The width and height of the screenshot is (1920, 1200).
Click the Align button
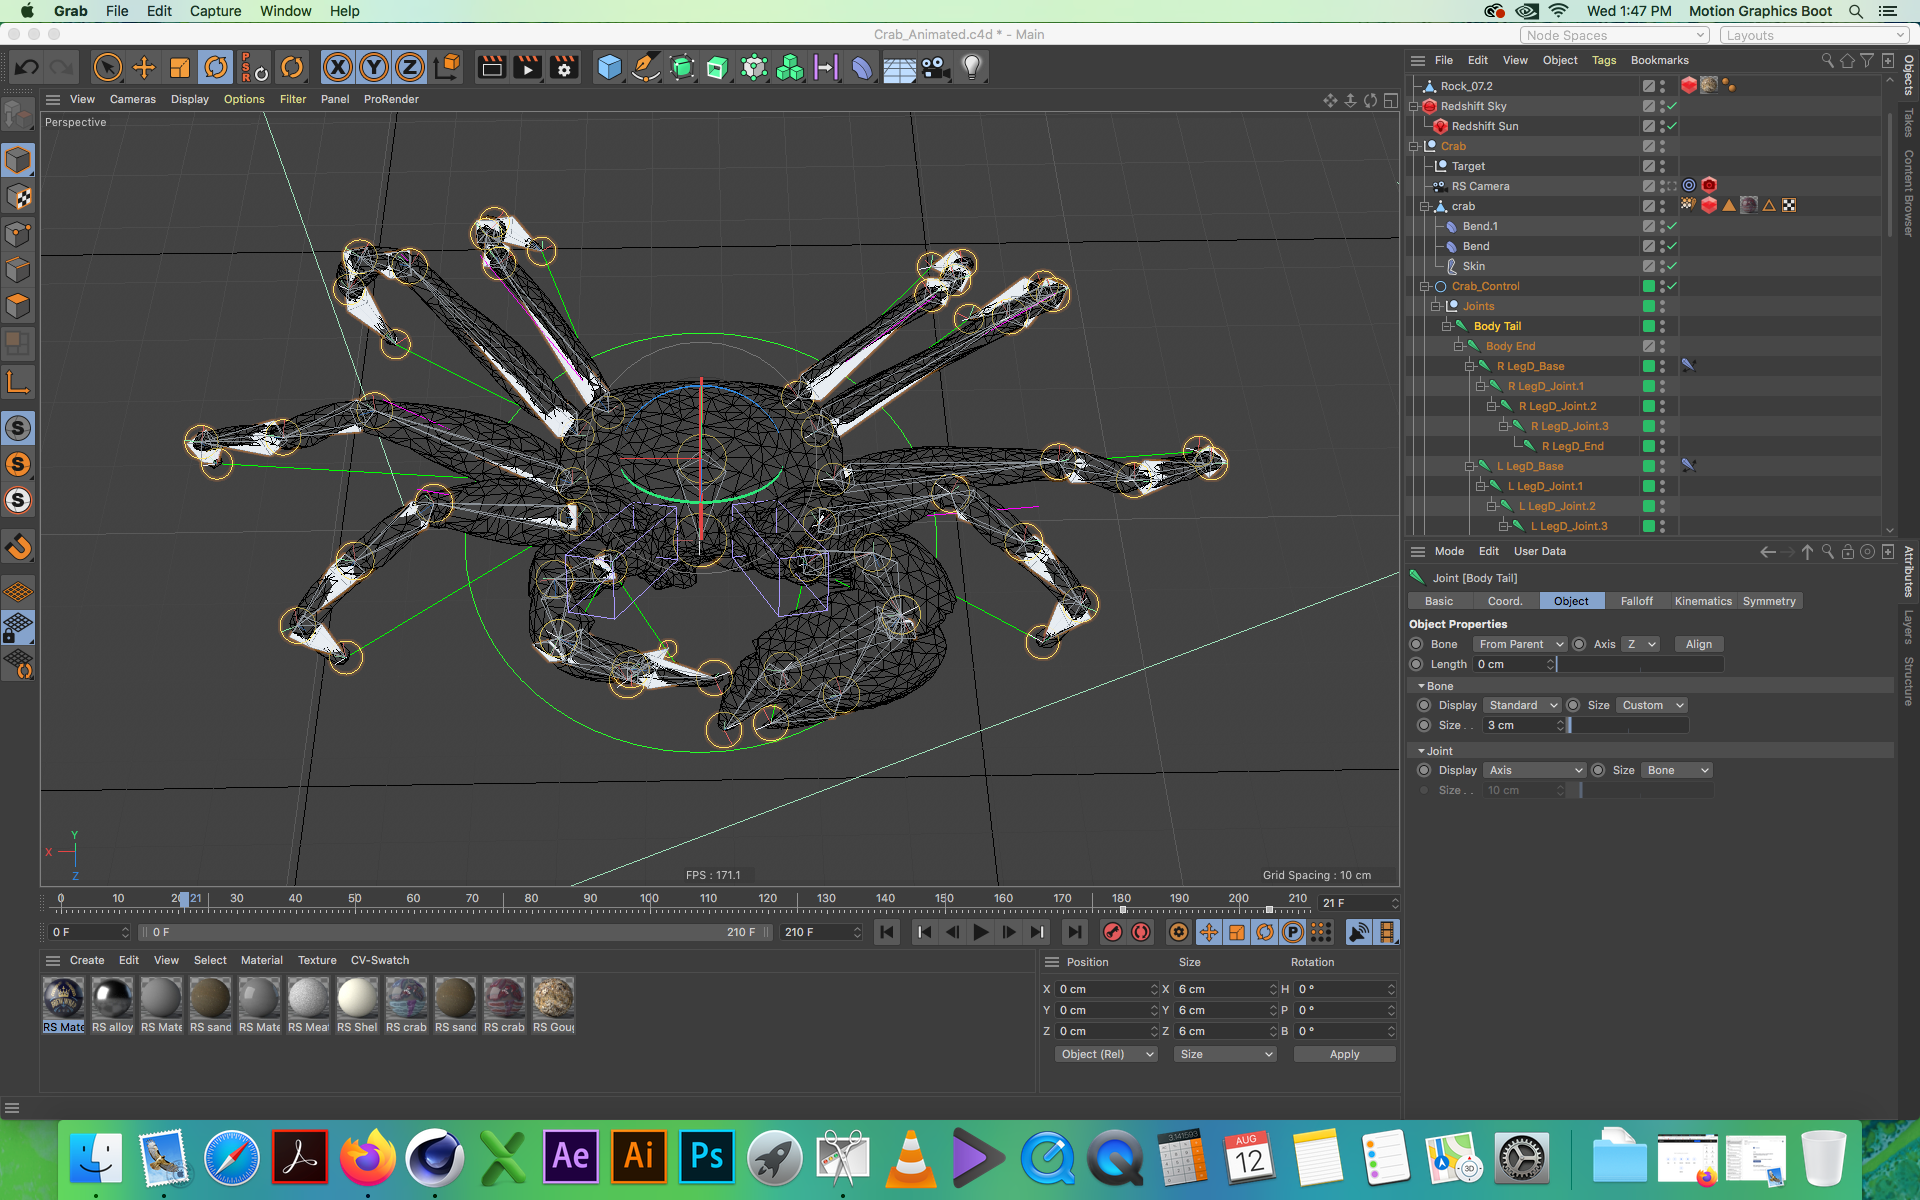tap(1698, 644)
